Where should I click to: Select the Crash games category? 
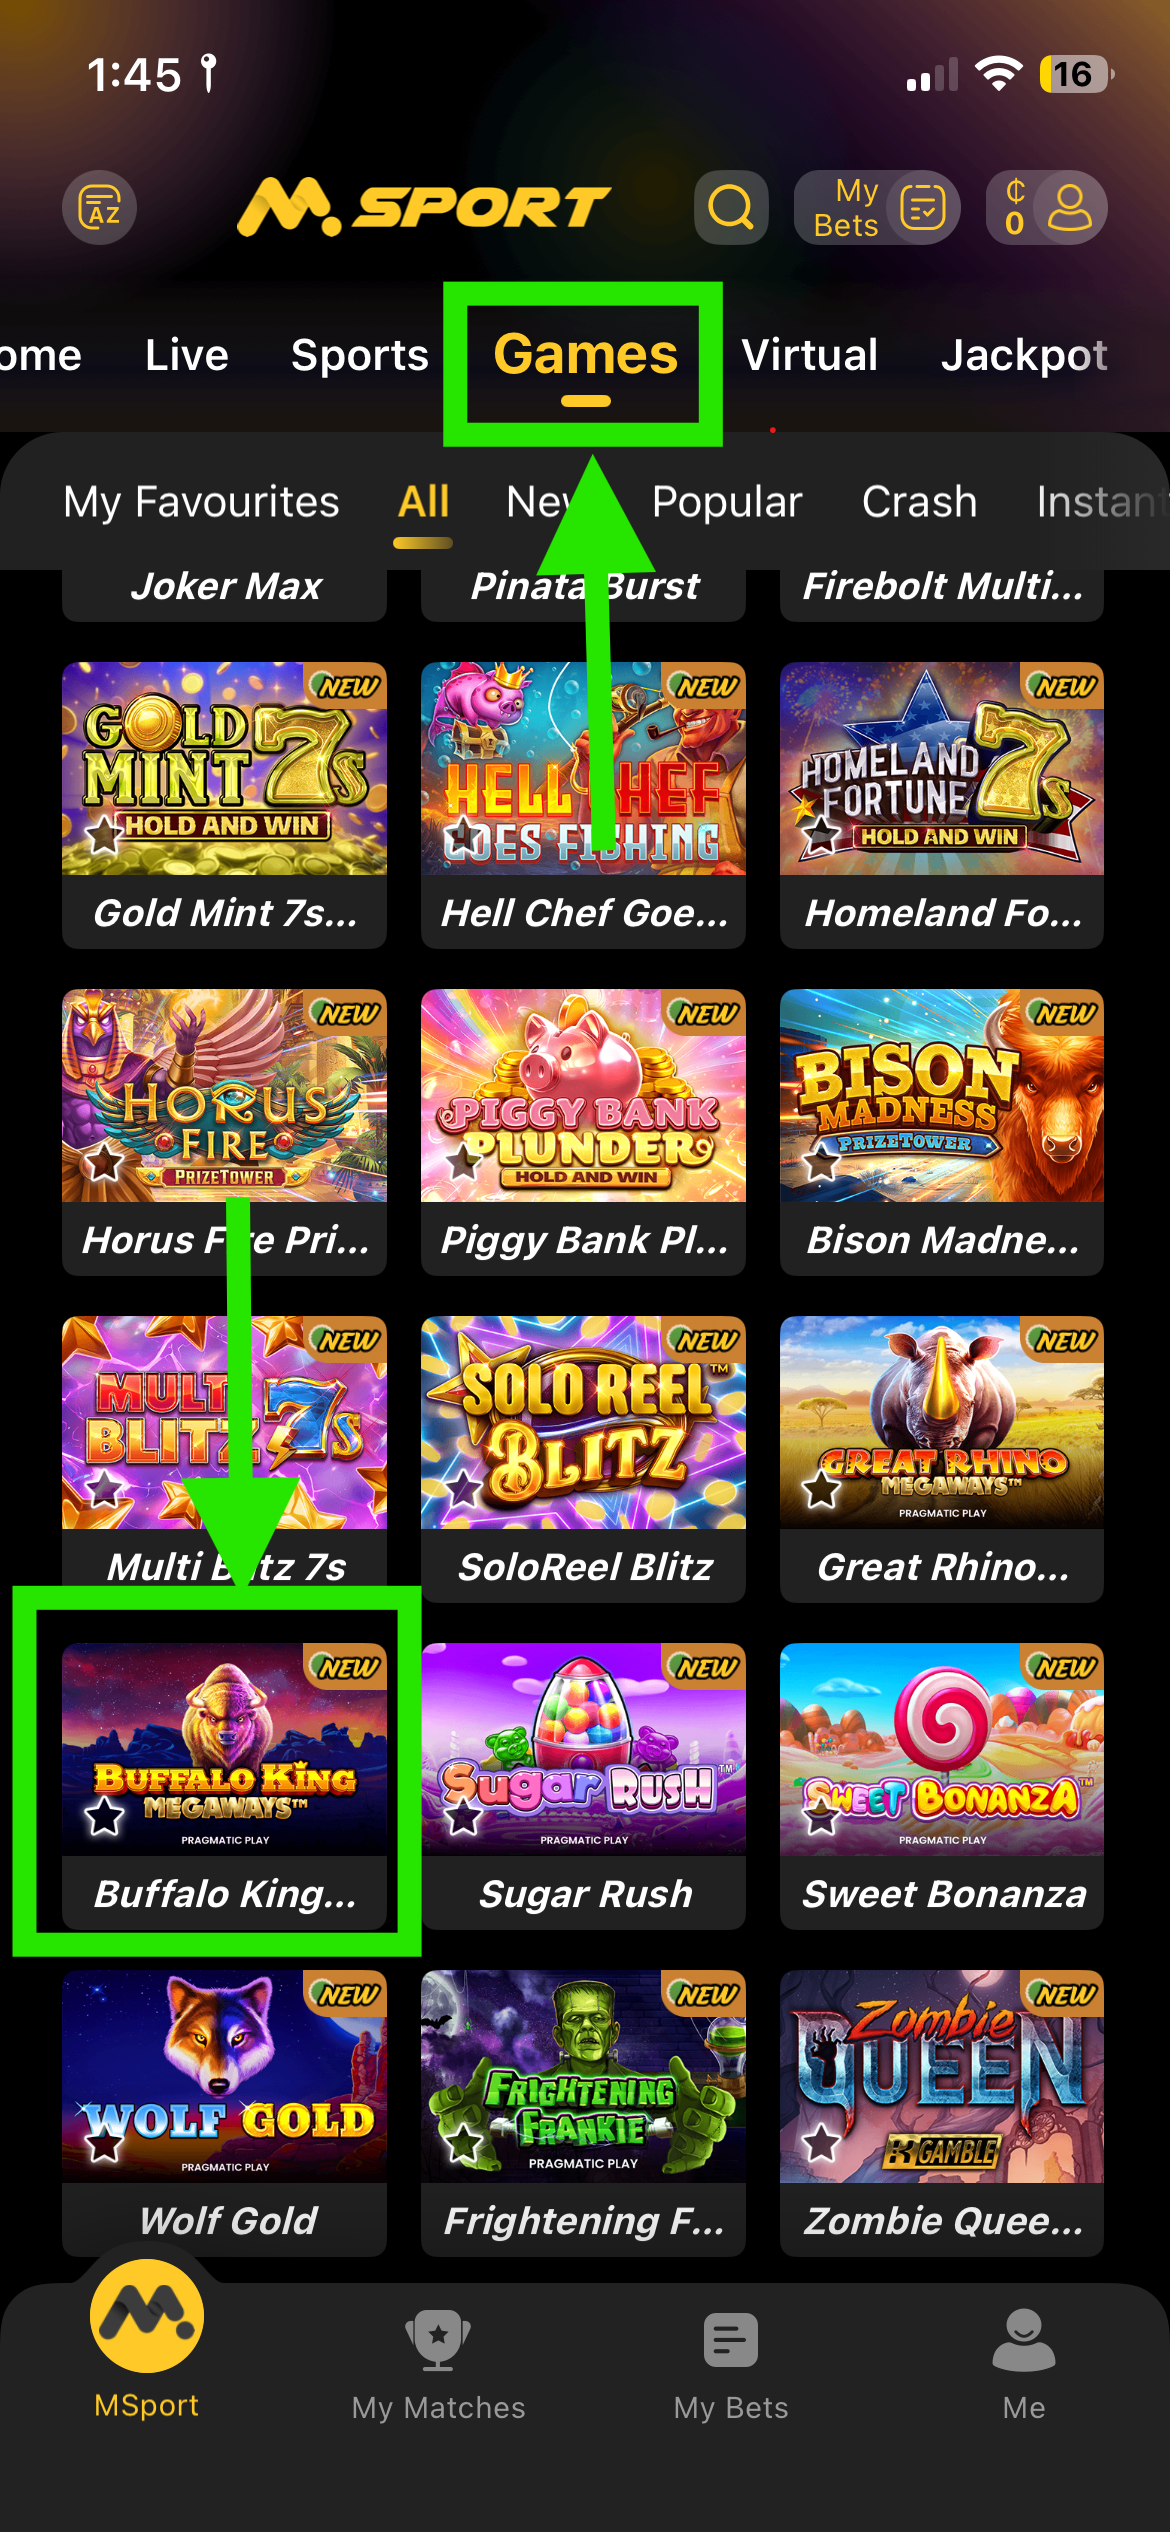(919, 502)
